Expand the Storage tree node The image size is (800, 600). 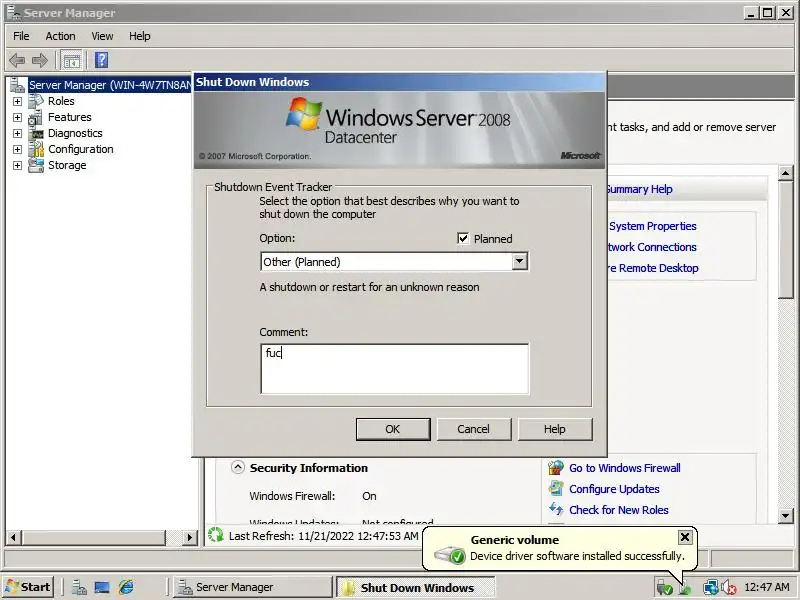[x=17, y=165]
